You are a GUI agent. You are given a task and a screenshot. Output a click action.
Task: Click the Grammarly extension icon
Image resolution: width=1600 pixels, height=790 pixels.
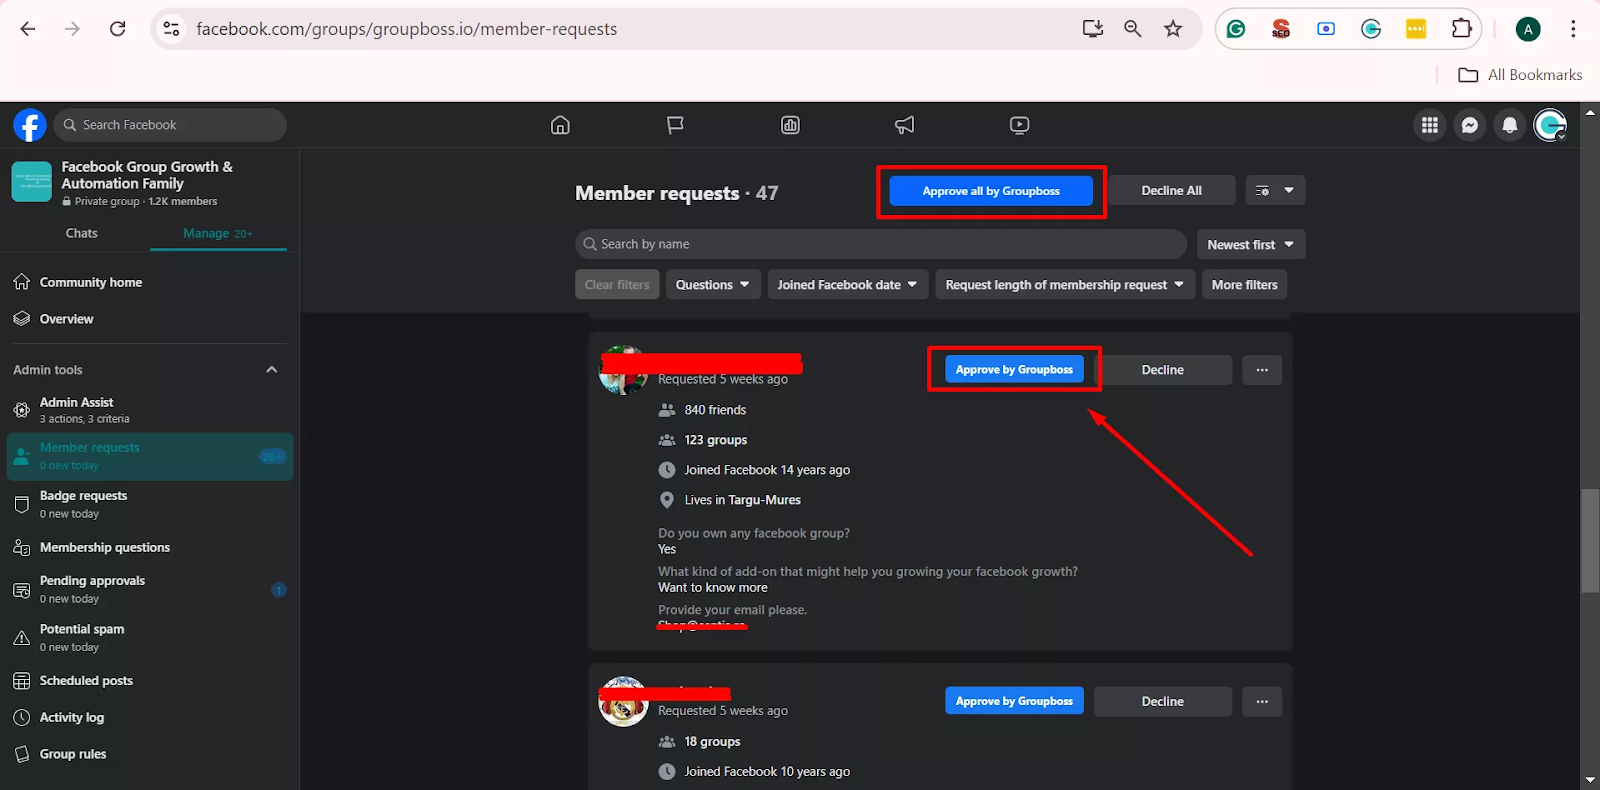(x=1236, y=29)
